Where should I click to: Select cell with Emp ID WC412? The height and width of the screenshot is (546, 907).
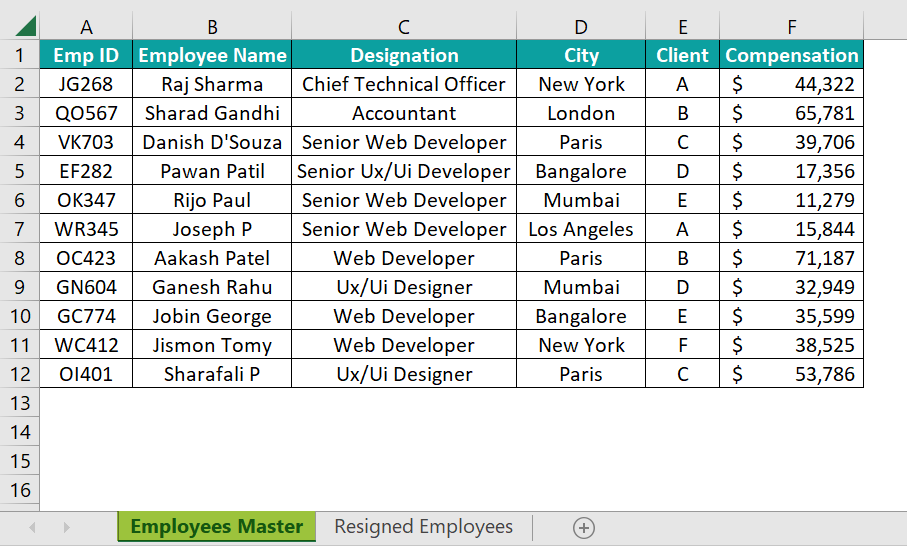point(86,345)
